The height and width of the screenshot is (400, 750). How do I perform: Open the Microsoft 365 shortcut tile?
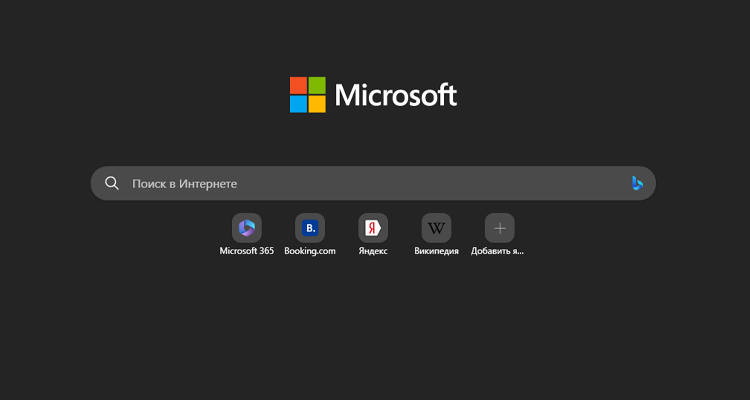pos(247,228)
